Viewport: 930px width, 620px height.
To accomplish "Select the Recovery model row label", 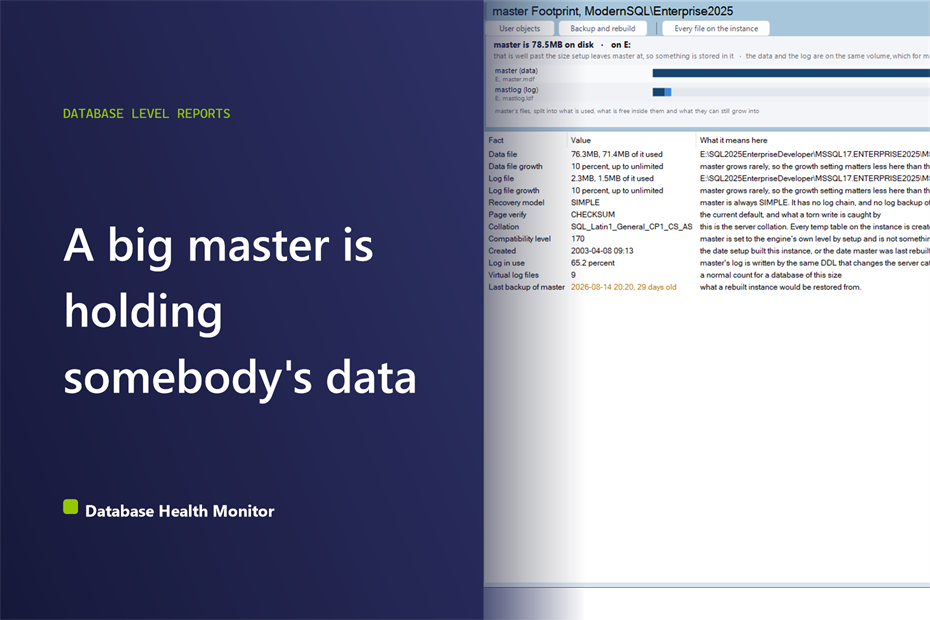I will pos(516,203).
